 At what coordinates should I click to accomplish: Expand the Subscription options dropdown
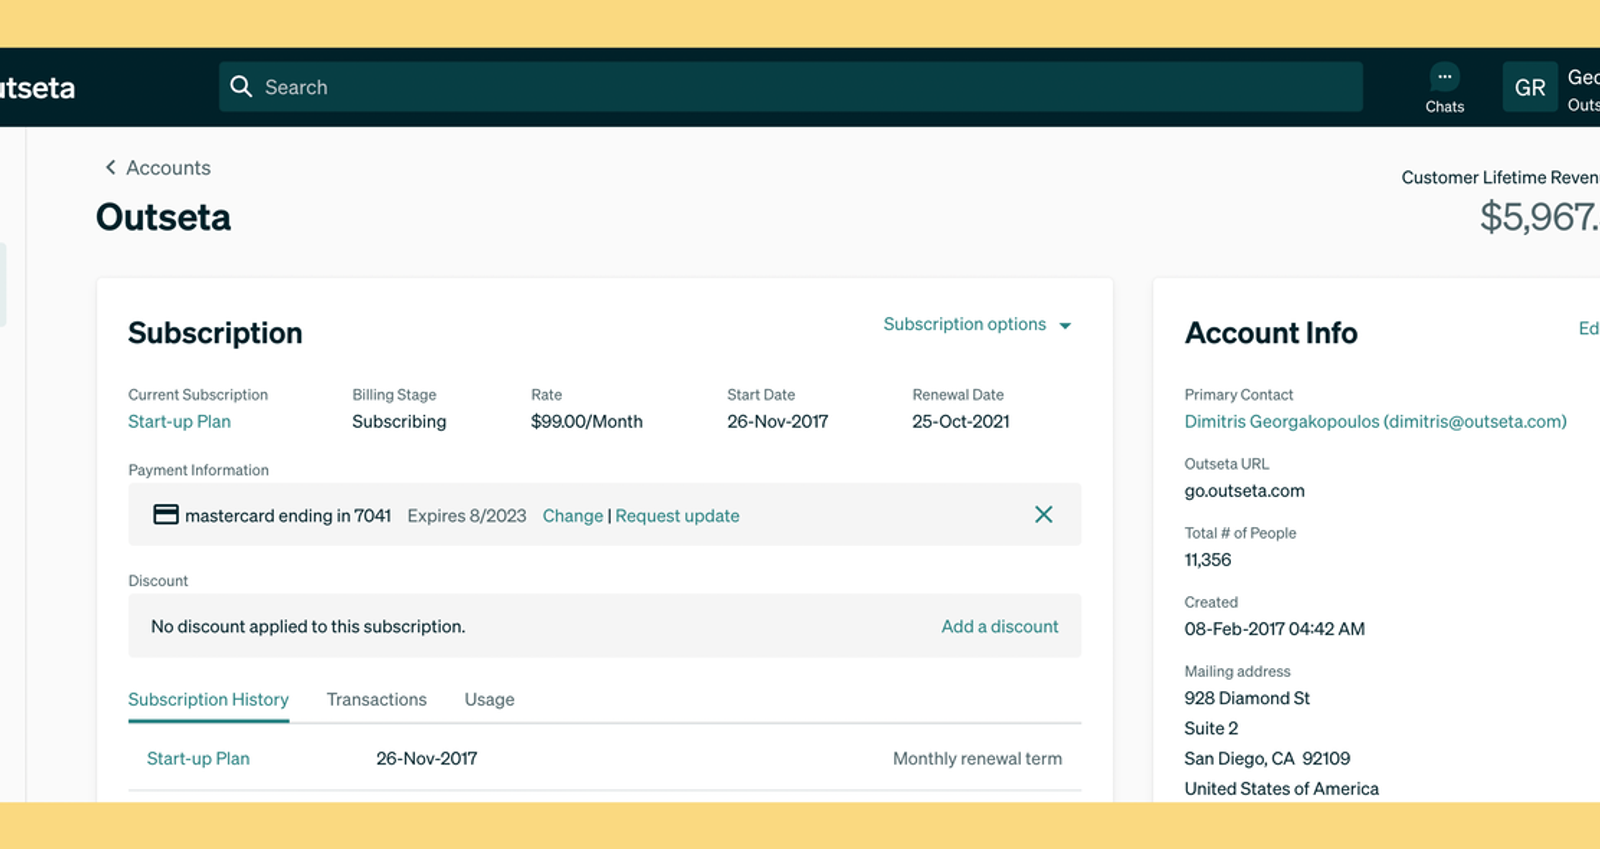tap(977, 325)
